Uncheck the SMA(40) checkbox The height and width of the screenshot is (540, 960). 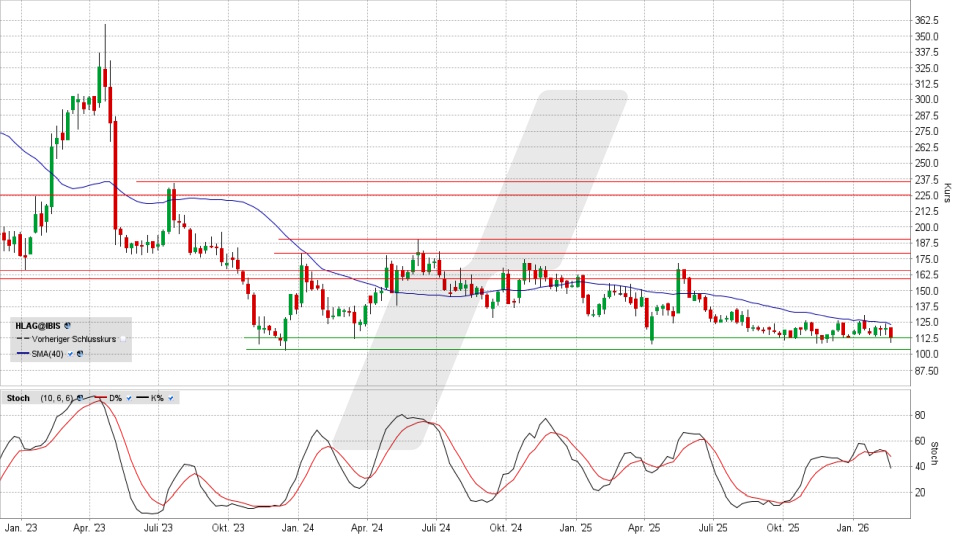[70, 354]
